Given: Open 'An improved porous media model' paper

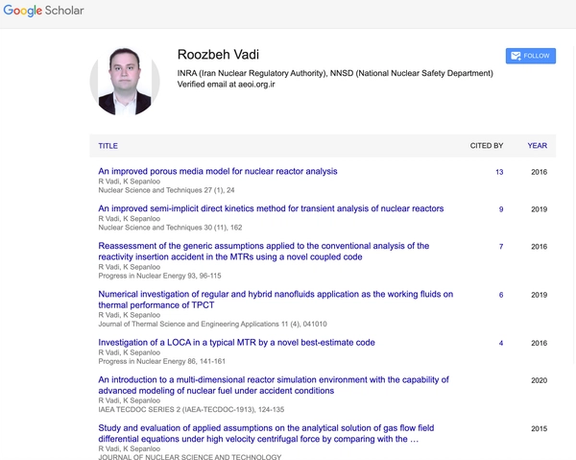Looking at the screenshot, I should [217, 171].
